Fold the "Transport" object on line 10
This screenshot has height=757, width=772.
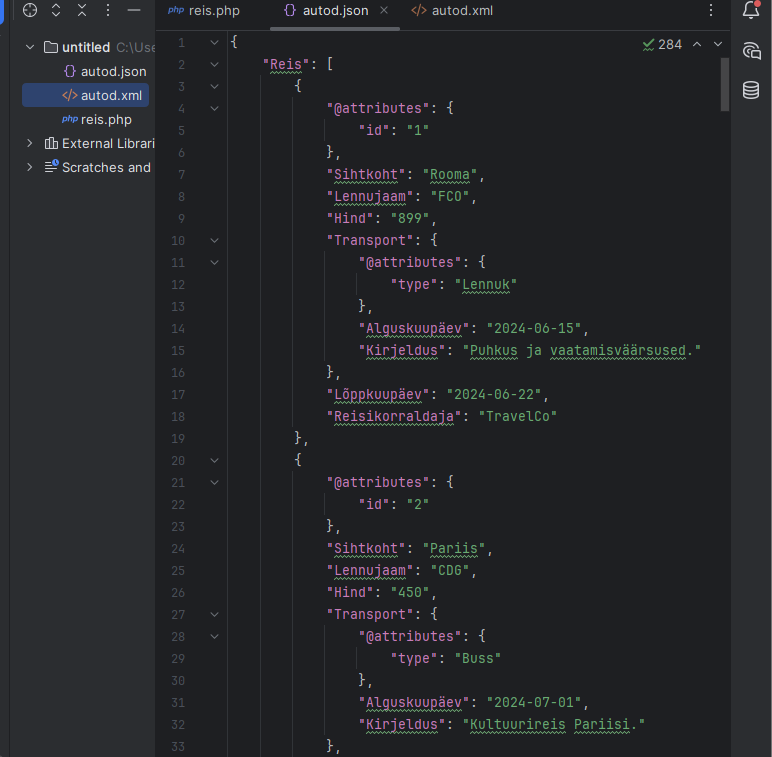[x=214, y=241]
